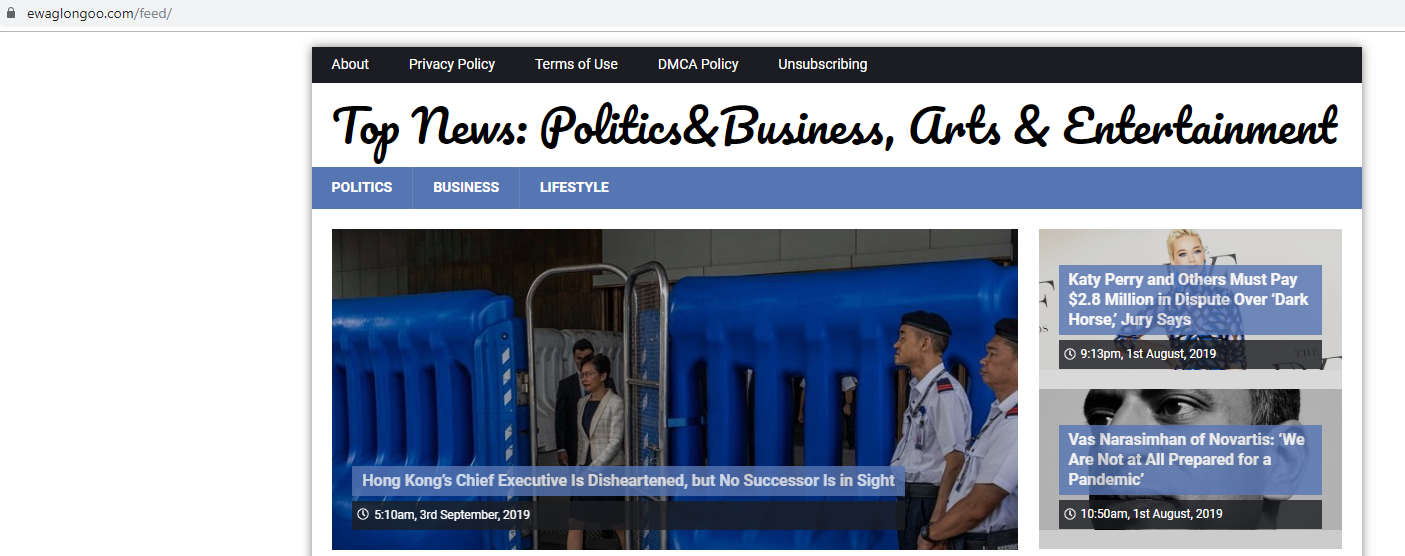Open the Vas Narasimhan Novartis article
The width and height of the screenshot is (1405, 556).
pyautogui.click(x=1186, y=459)
